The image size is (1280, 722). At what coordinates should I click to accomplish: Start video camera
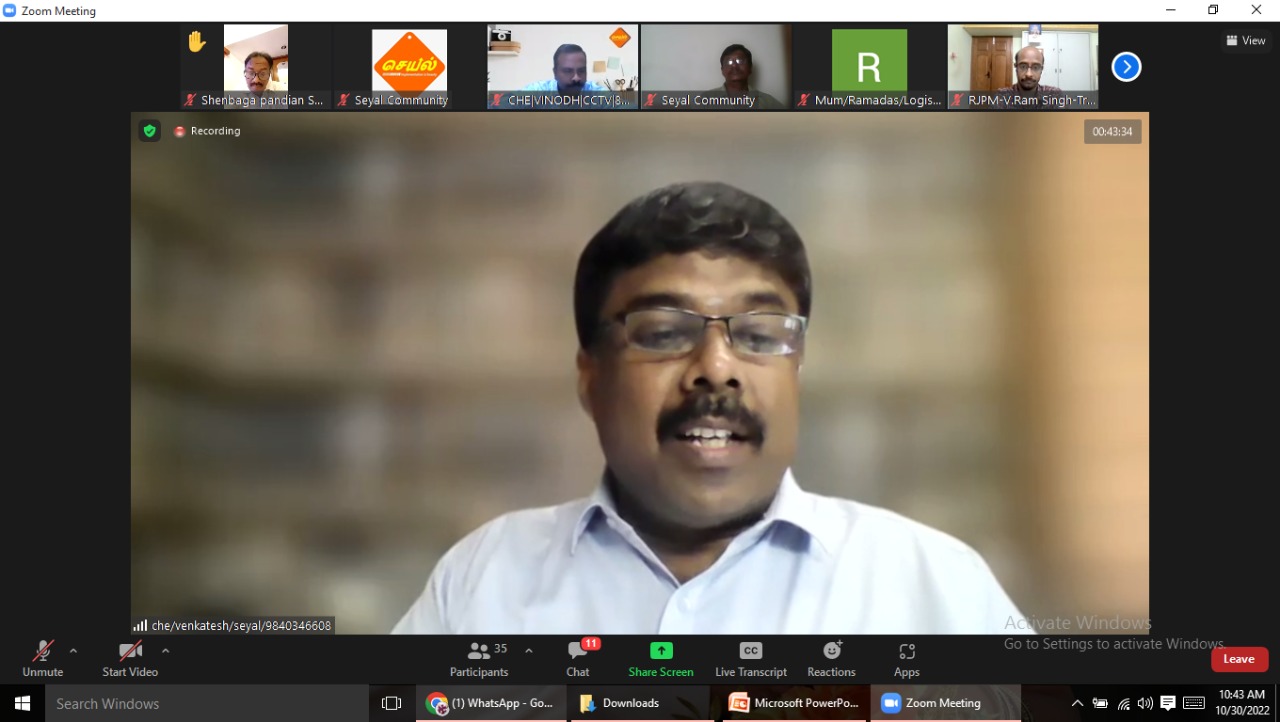pyautogui.click(x=130, y=660)
